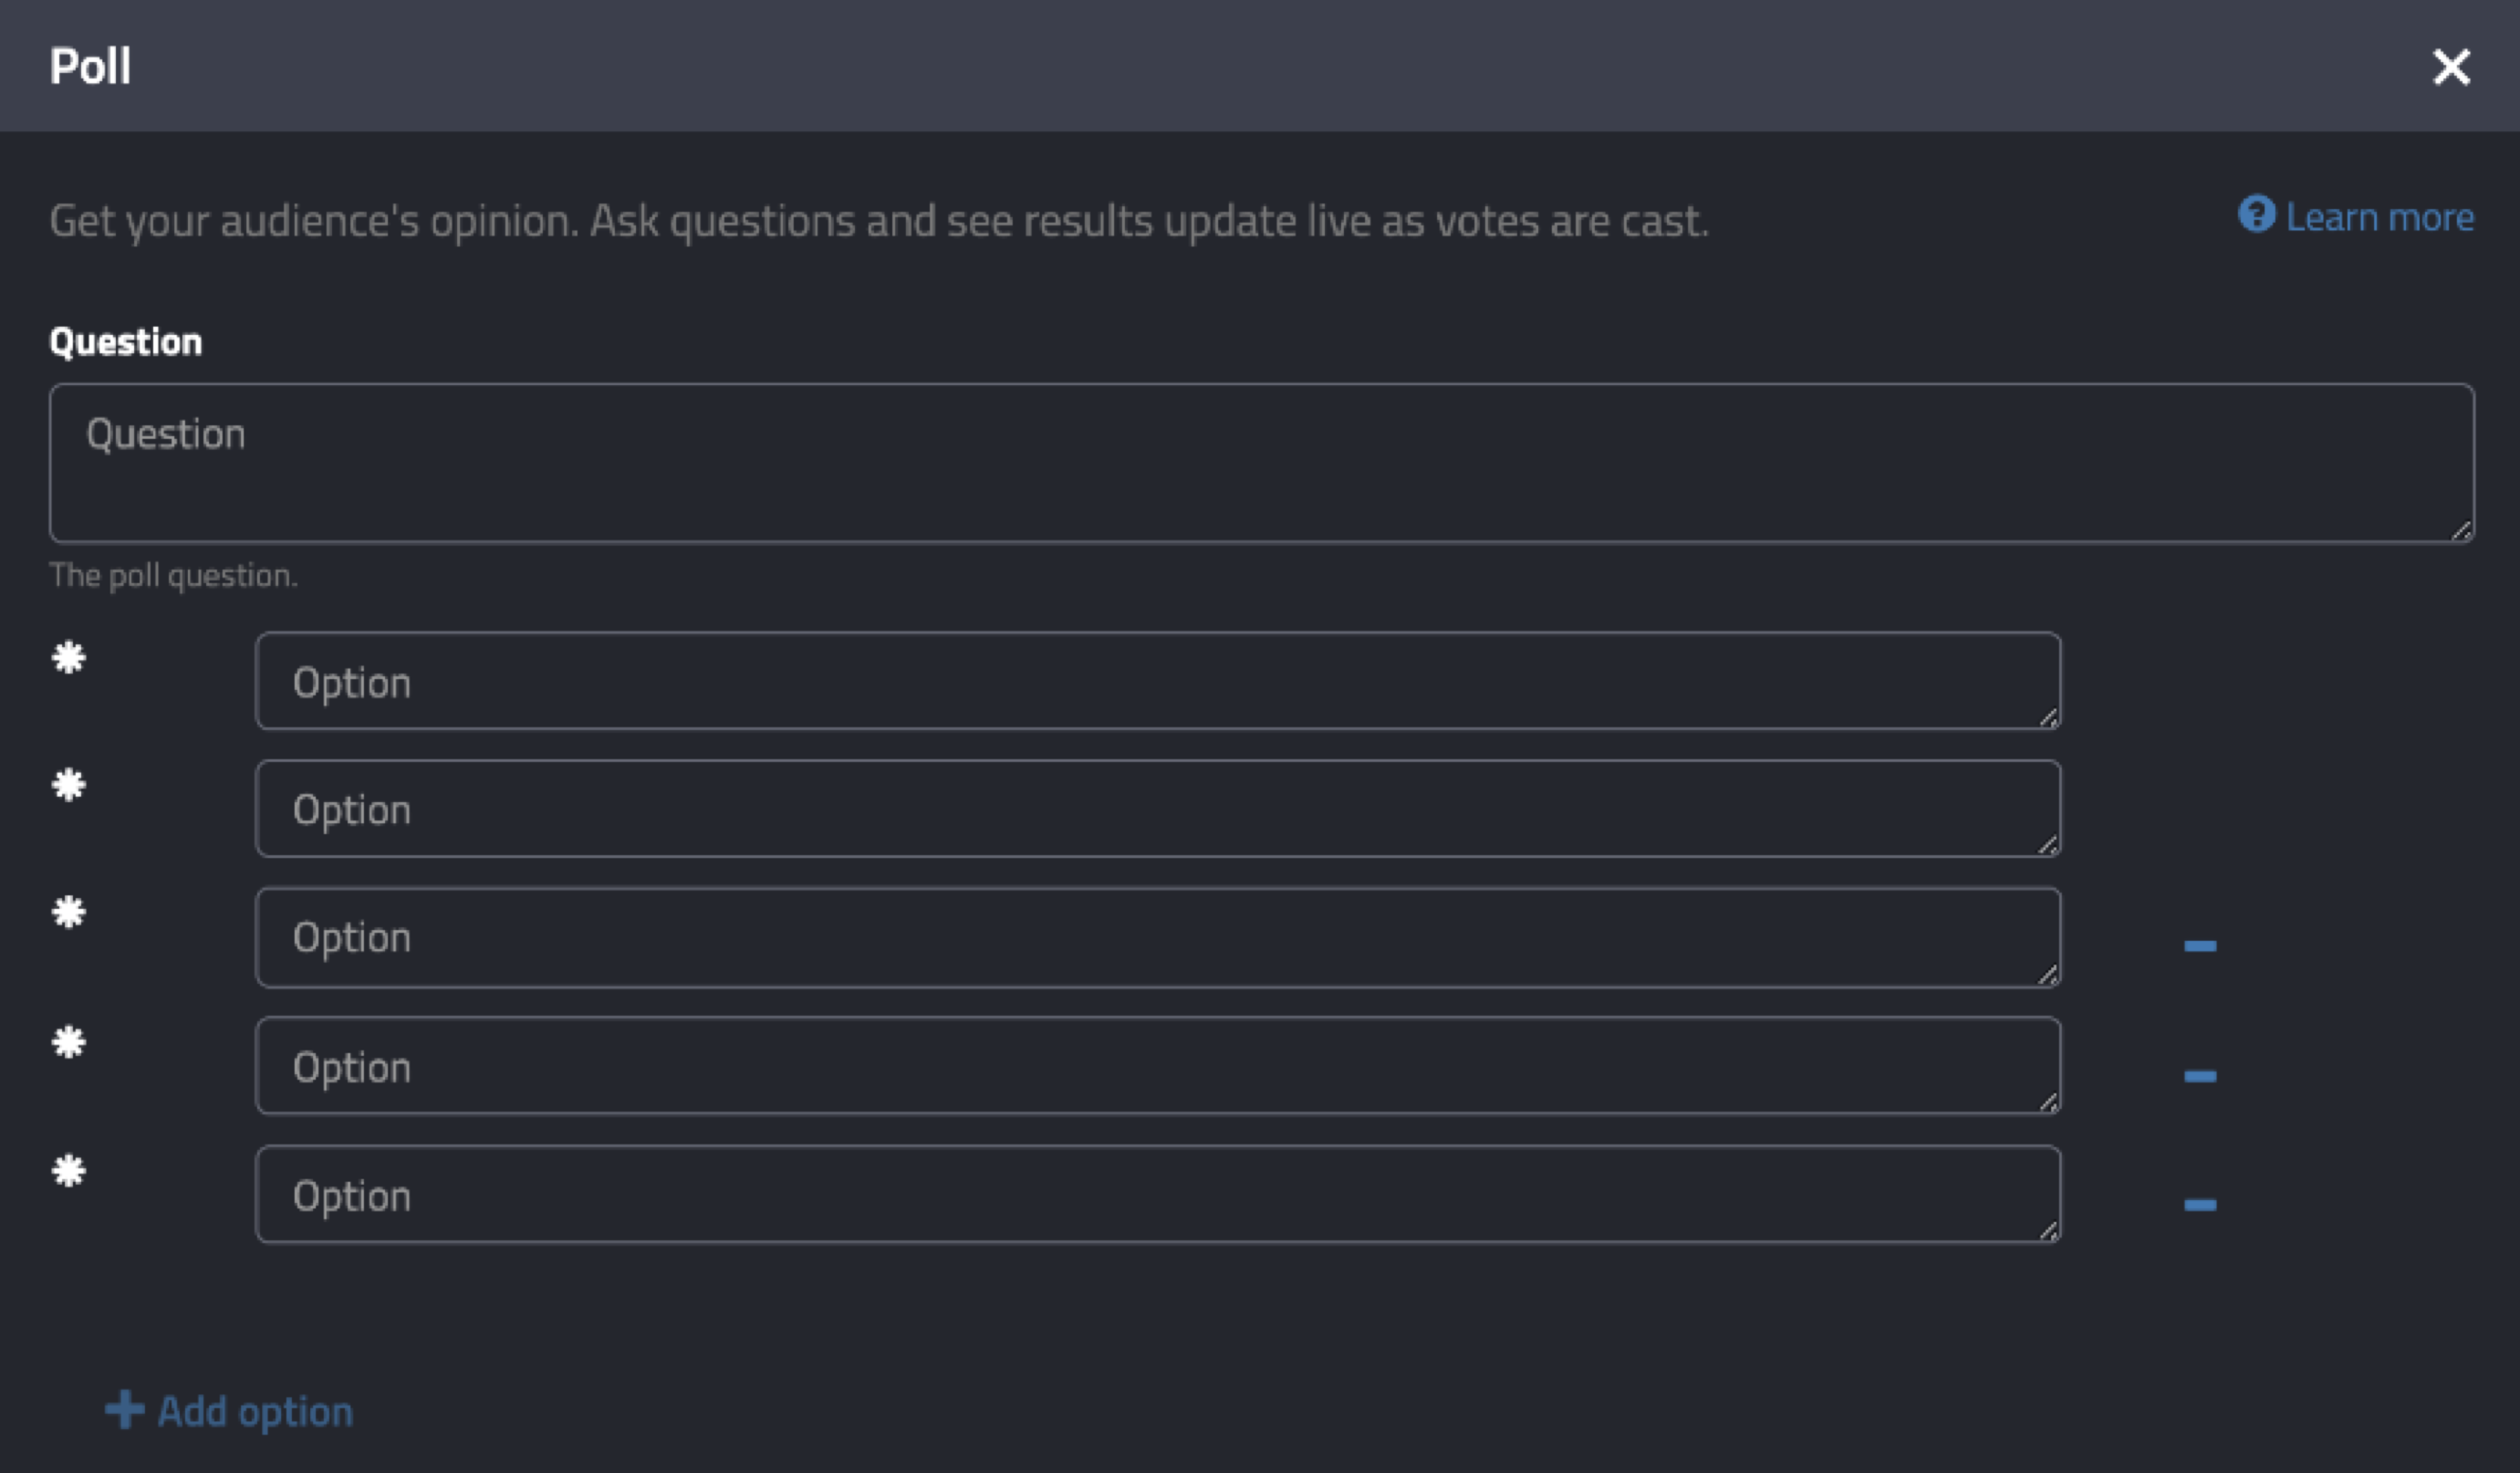
Task: Click the fourth option's asterisk handle
Action: pyautogui.click(x=69, y=1043)
